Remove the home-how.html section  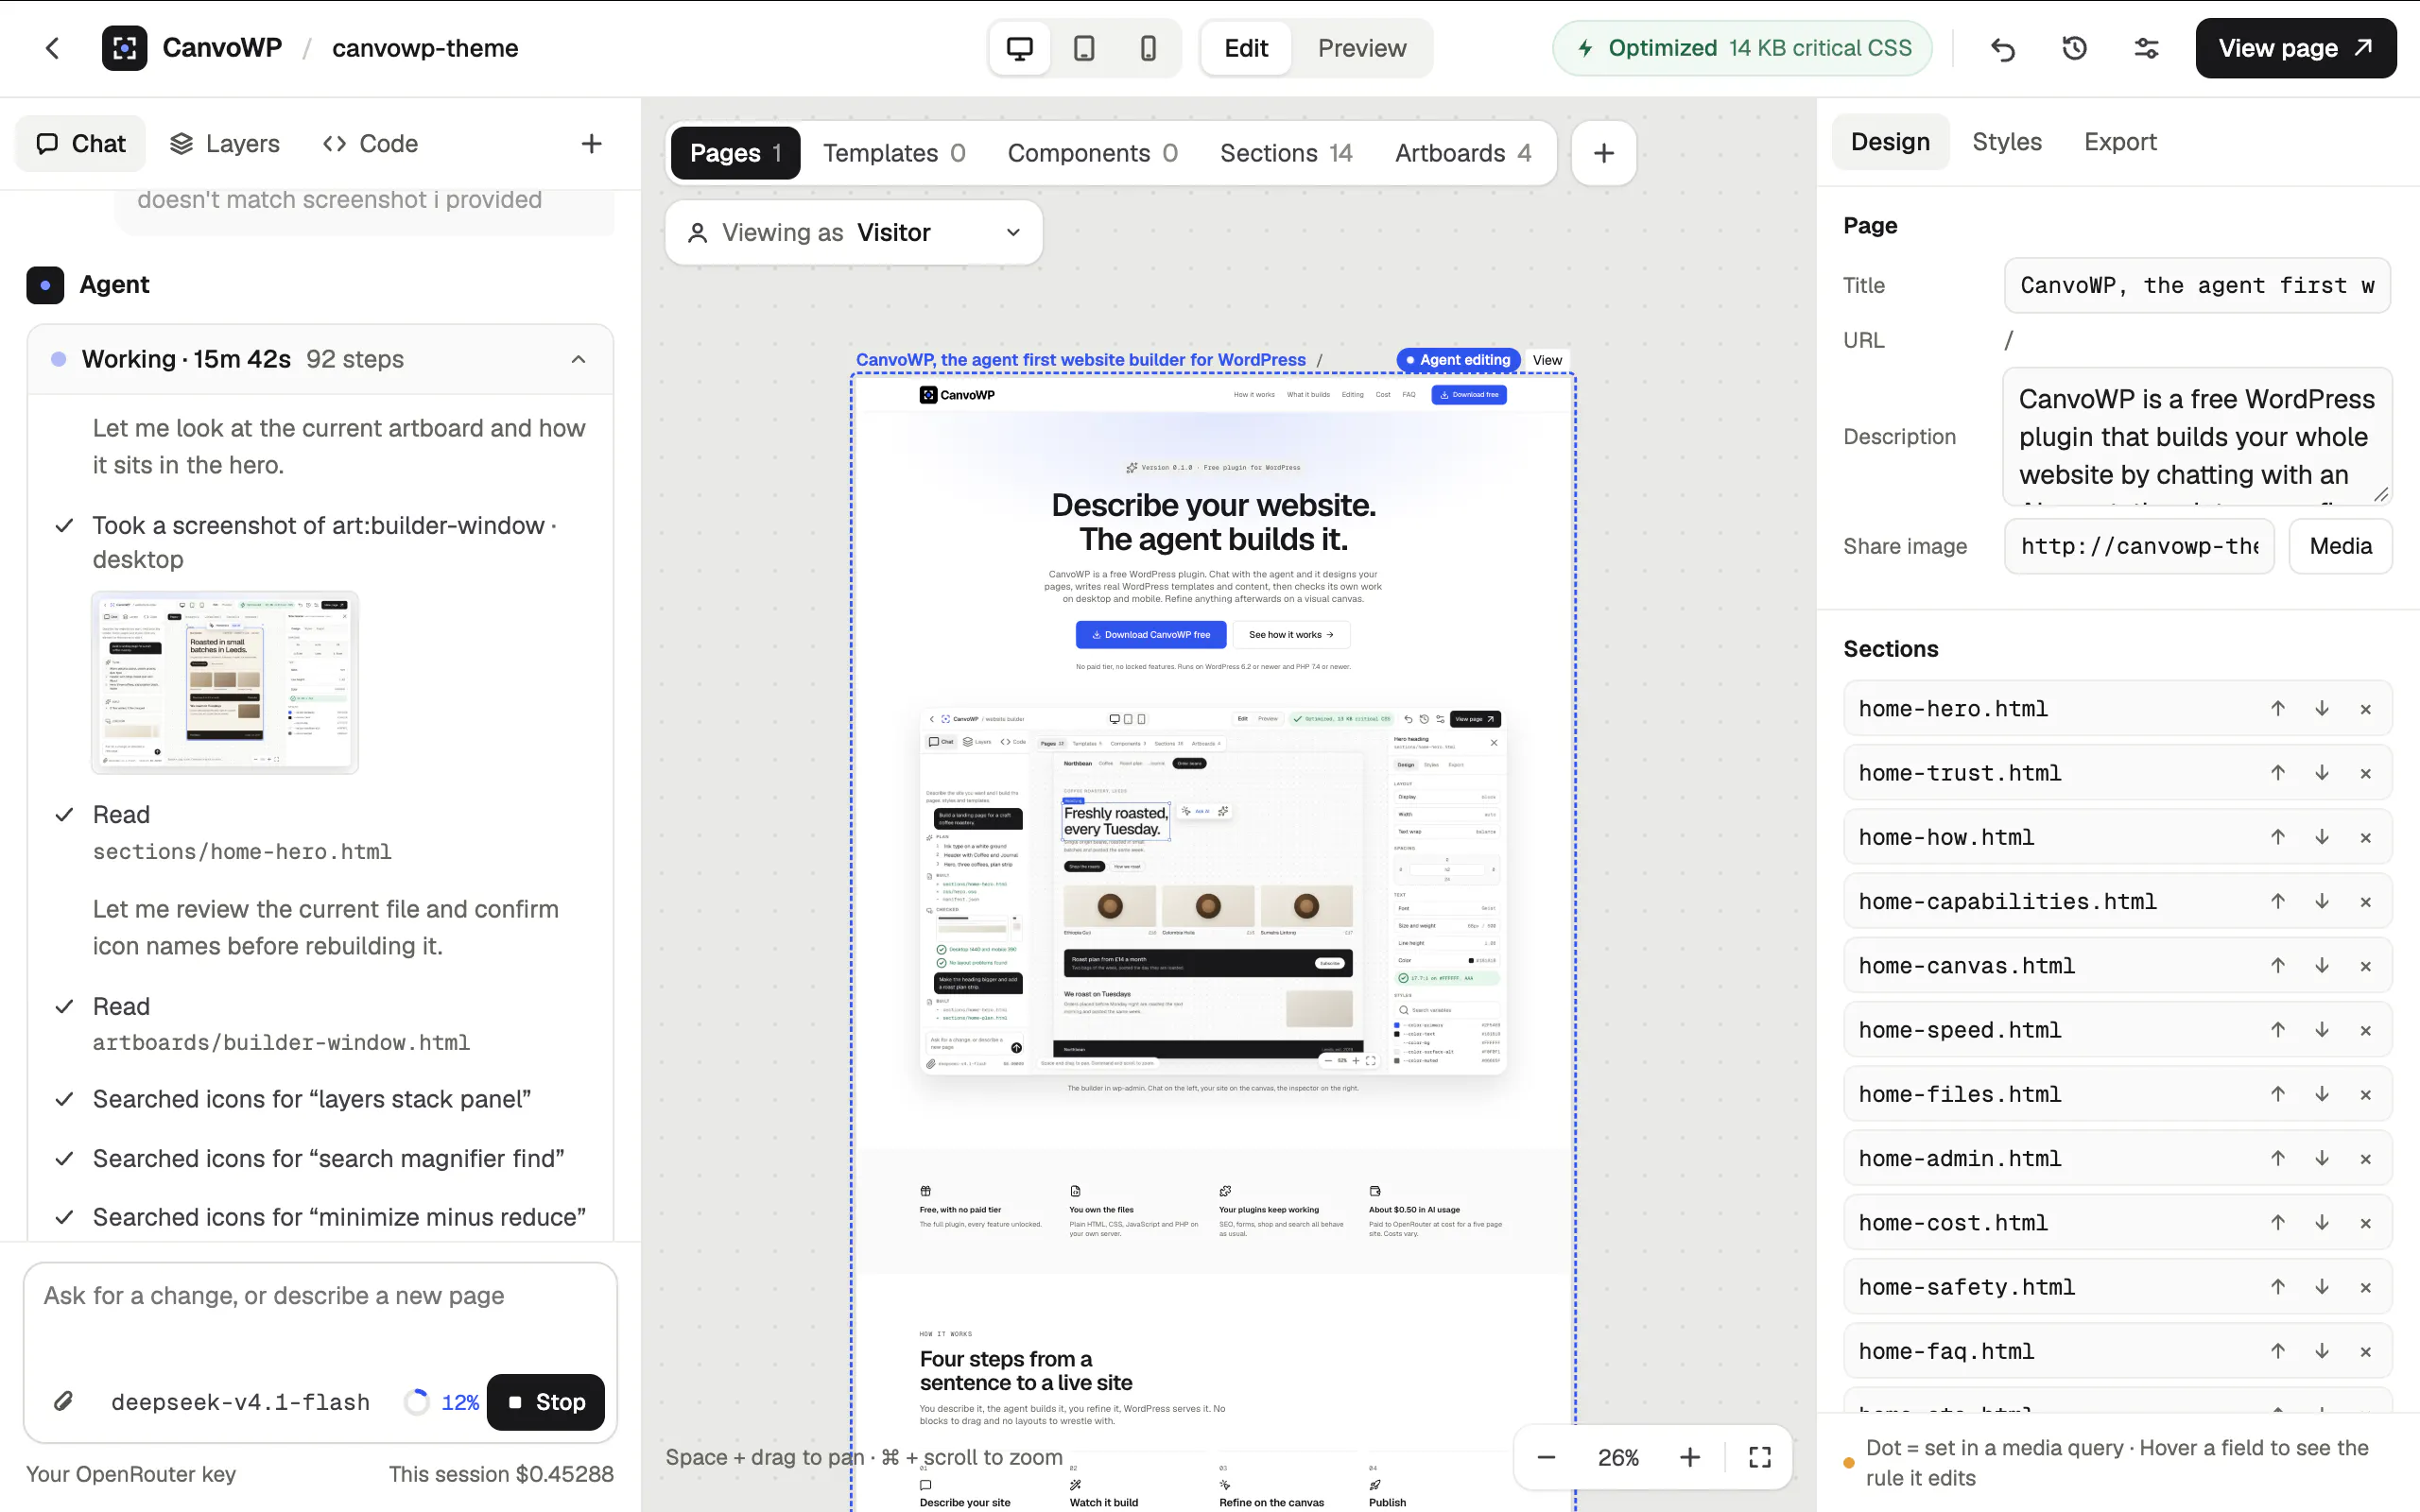(2366, 838)
